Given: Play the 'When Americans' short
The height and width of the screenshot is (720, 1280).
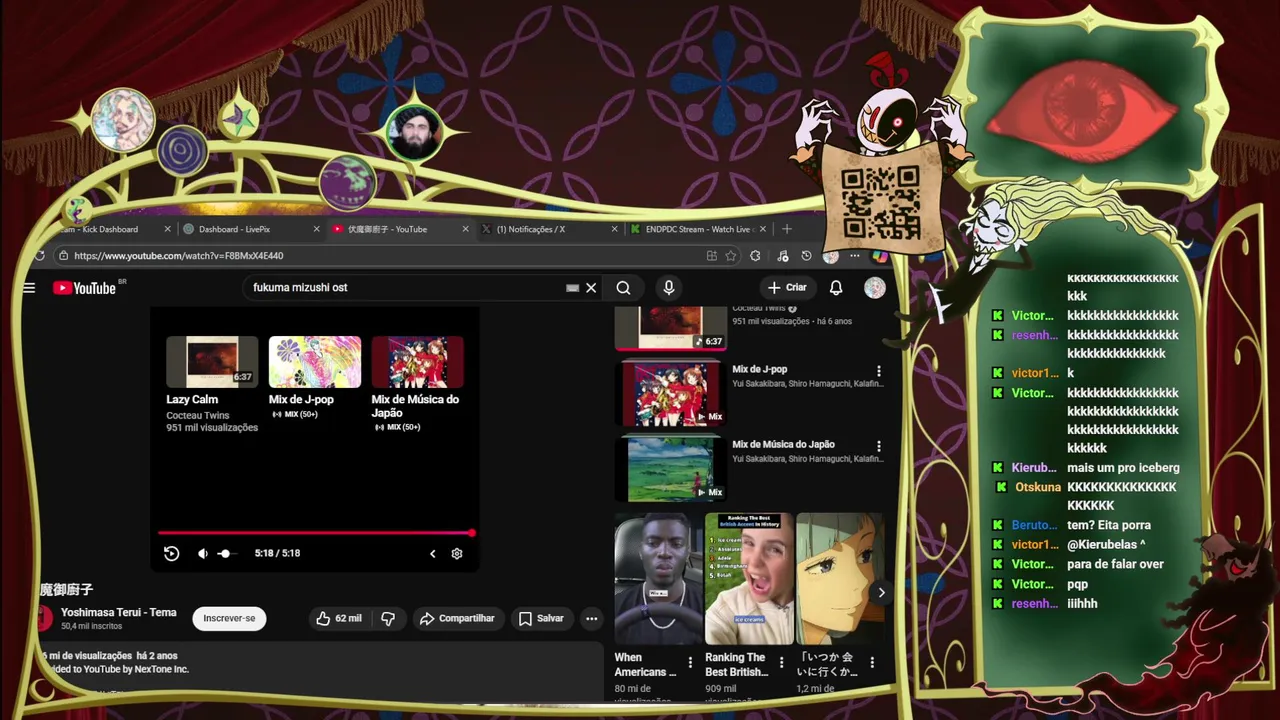Looking at the screenshot, I should [x=656, y=579].
